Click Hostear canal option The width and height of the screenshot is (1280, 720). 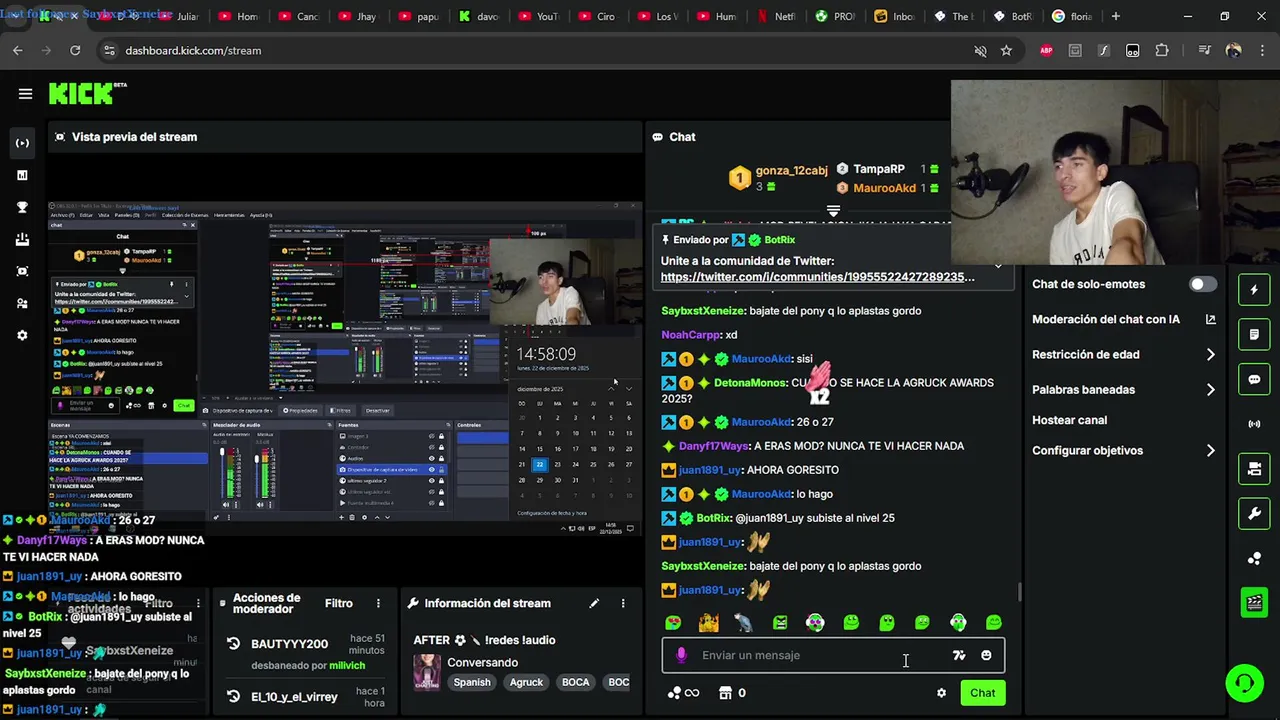[1069, 420]
